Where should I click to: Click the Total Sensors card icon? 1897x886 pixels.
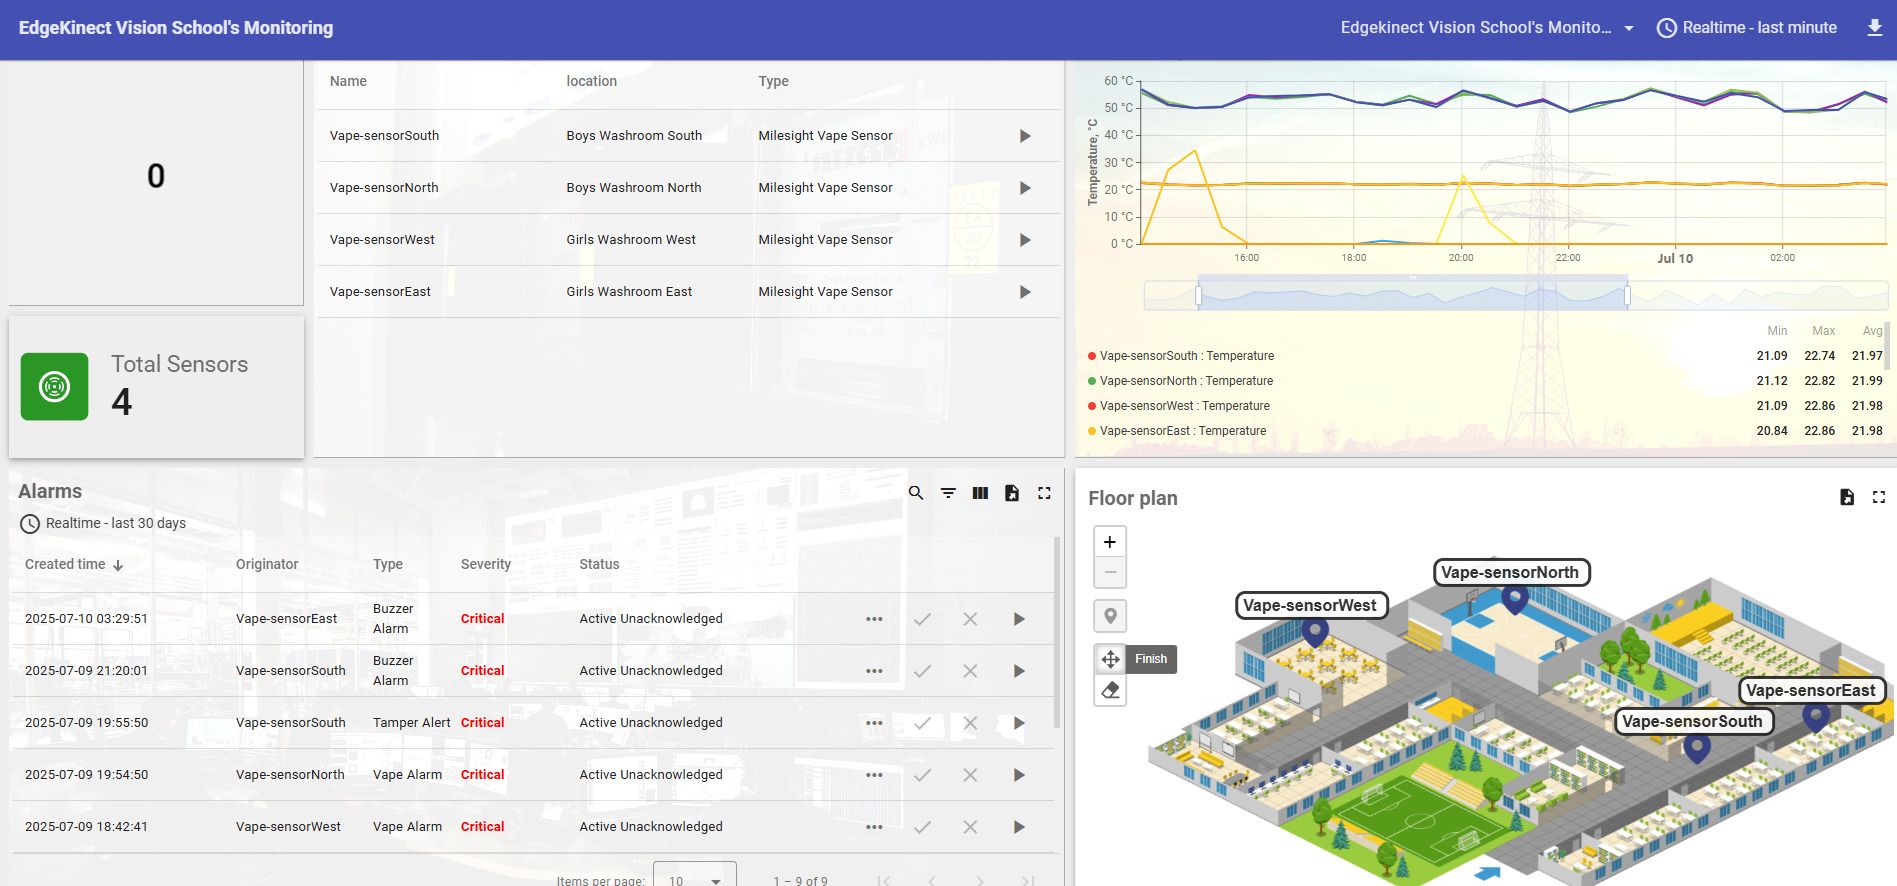(x=55, y=387)
